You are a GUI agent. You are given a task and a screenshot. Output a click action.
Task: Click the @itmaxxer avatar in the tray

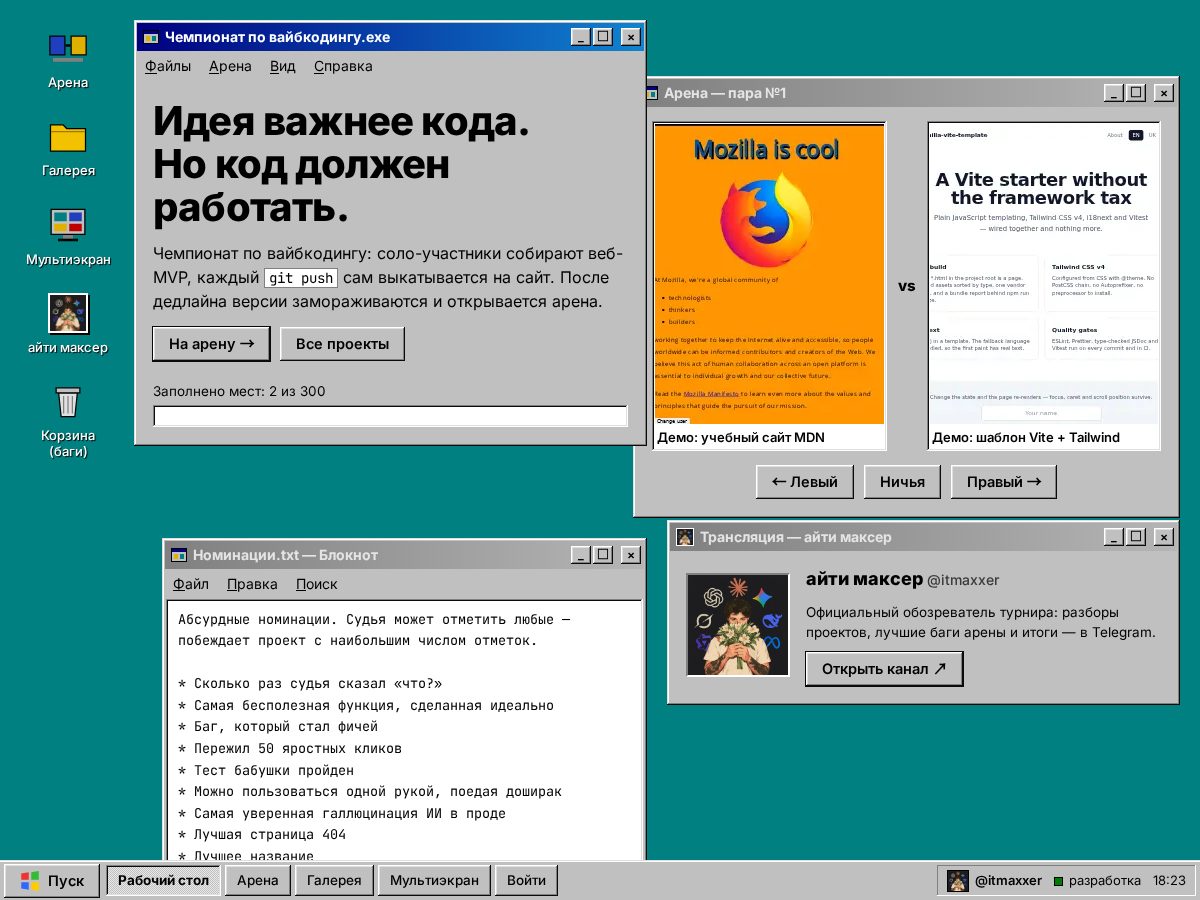click(958, 881)
